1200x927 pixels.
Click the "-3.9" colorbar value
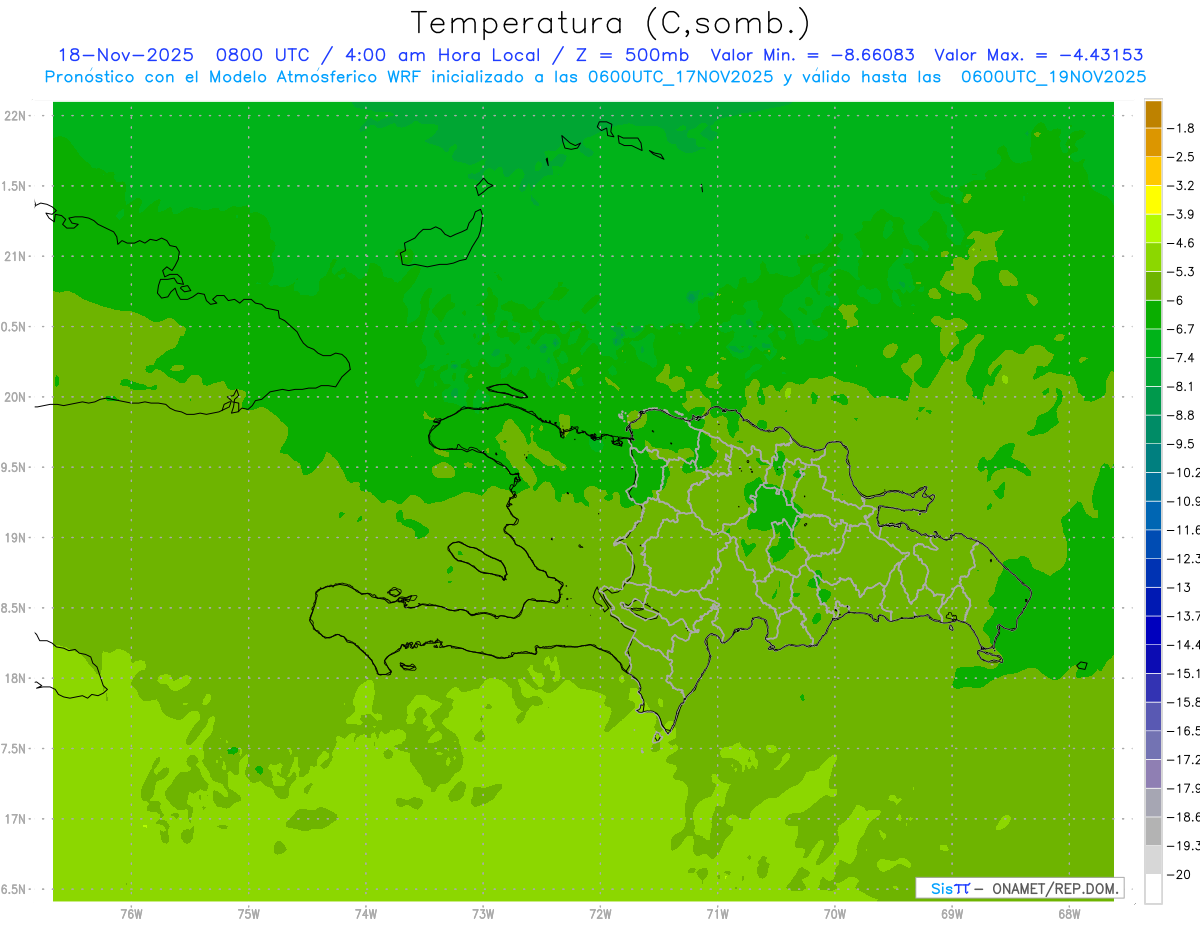coord(1182,214)
